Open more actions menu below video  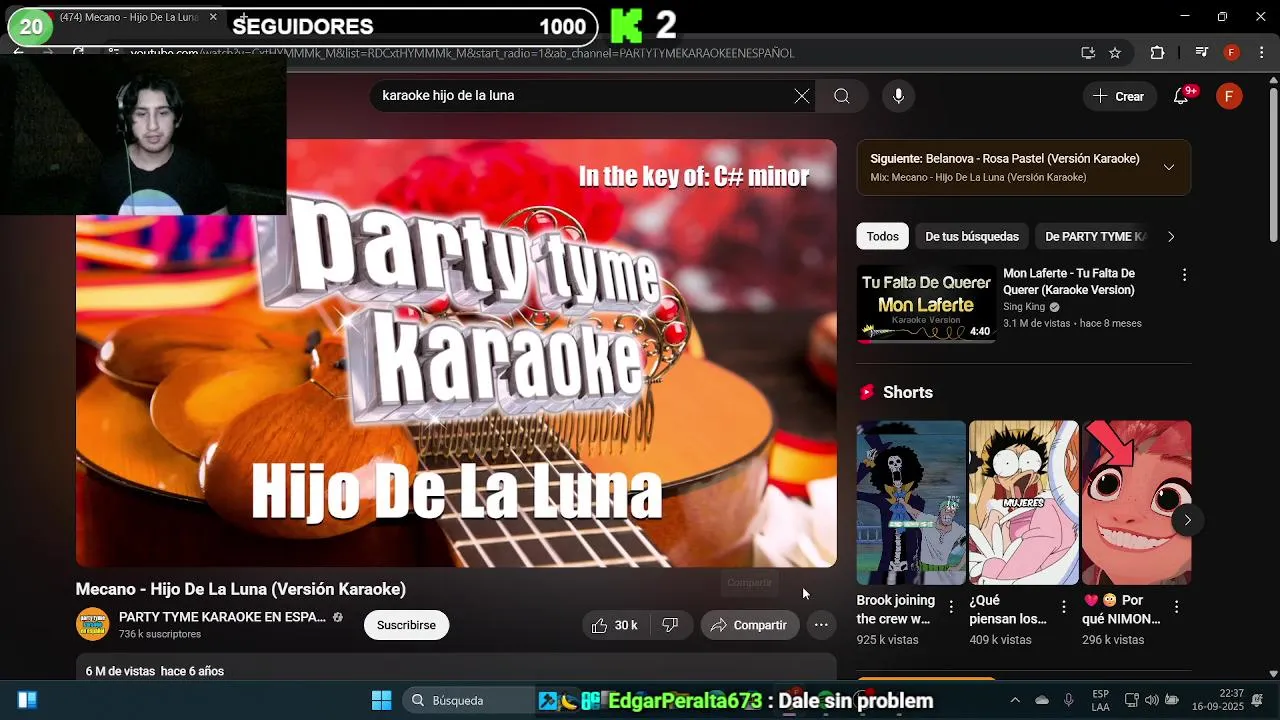[821, 625]
